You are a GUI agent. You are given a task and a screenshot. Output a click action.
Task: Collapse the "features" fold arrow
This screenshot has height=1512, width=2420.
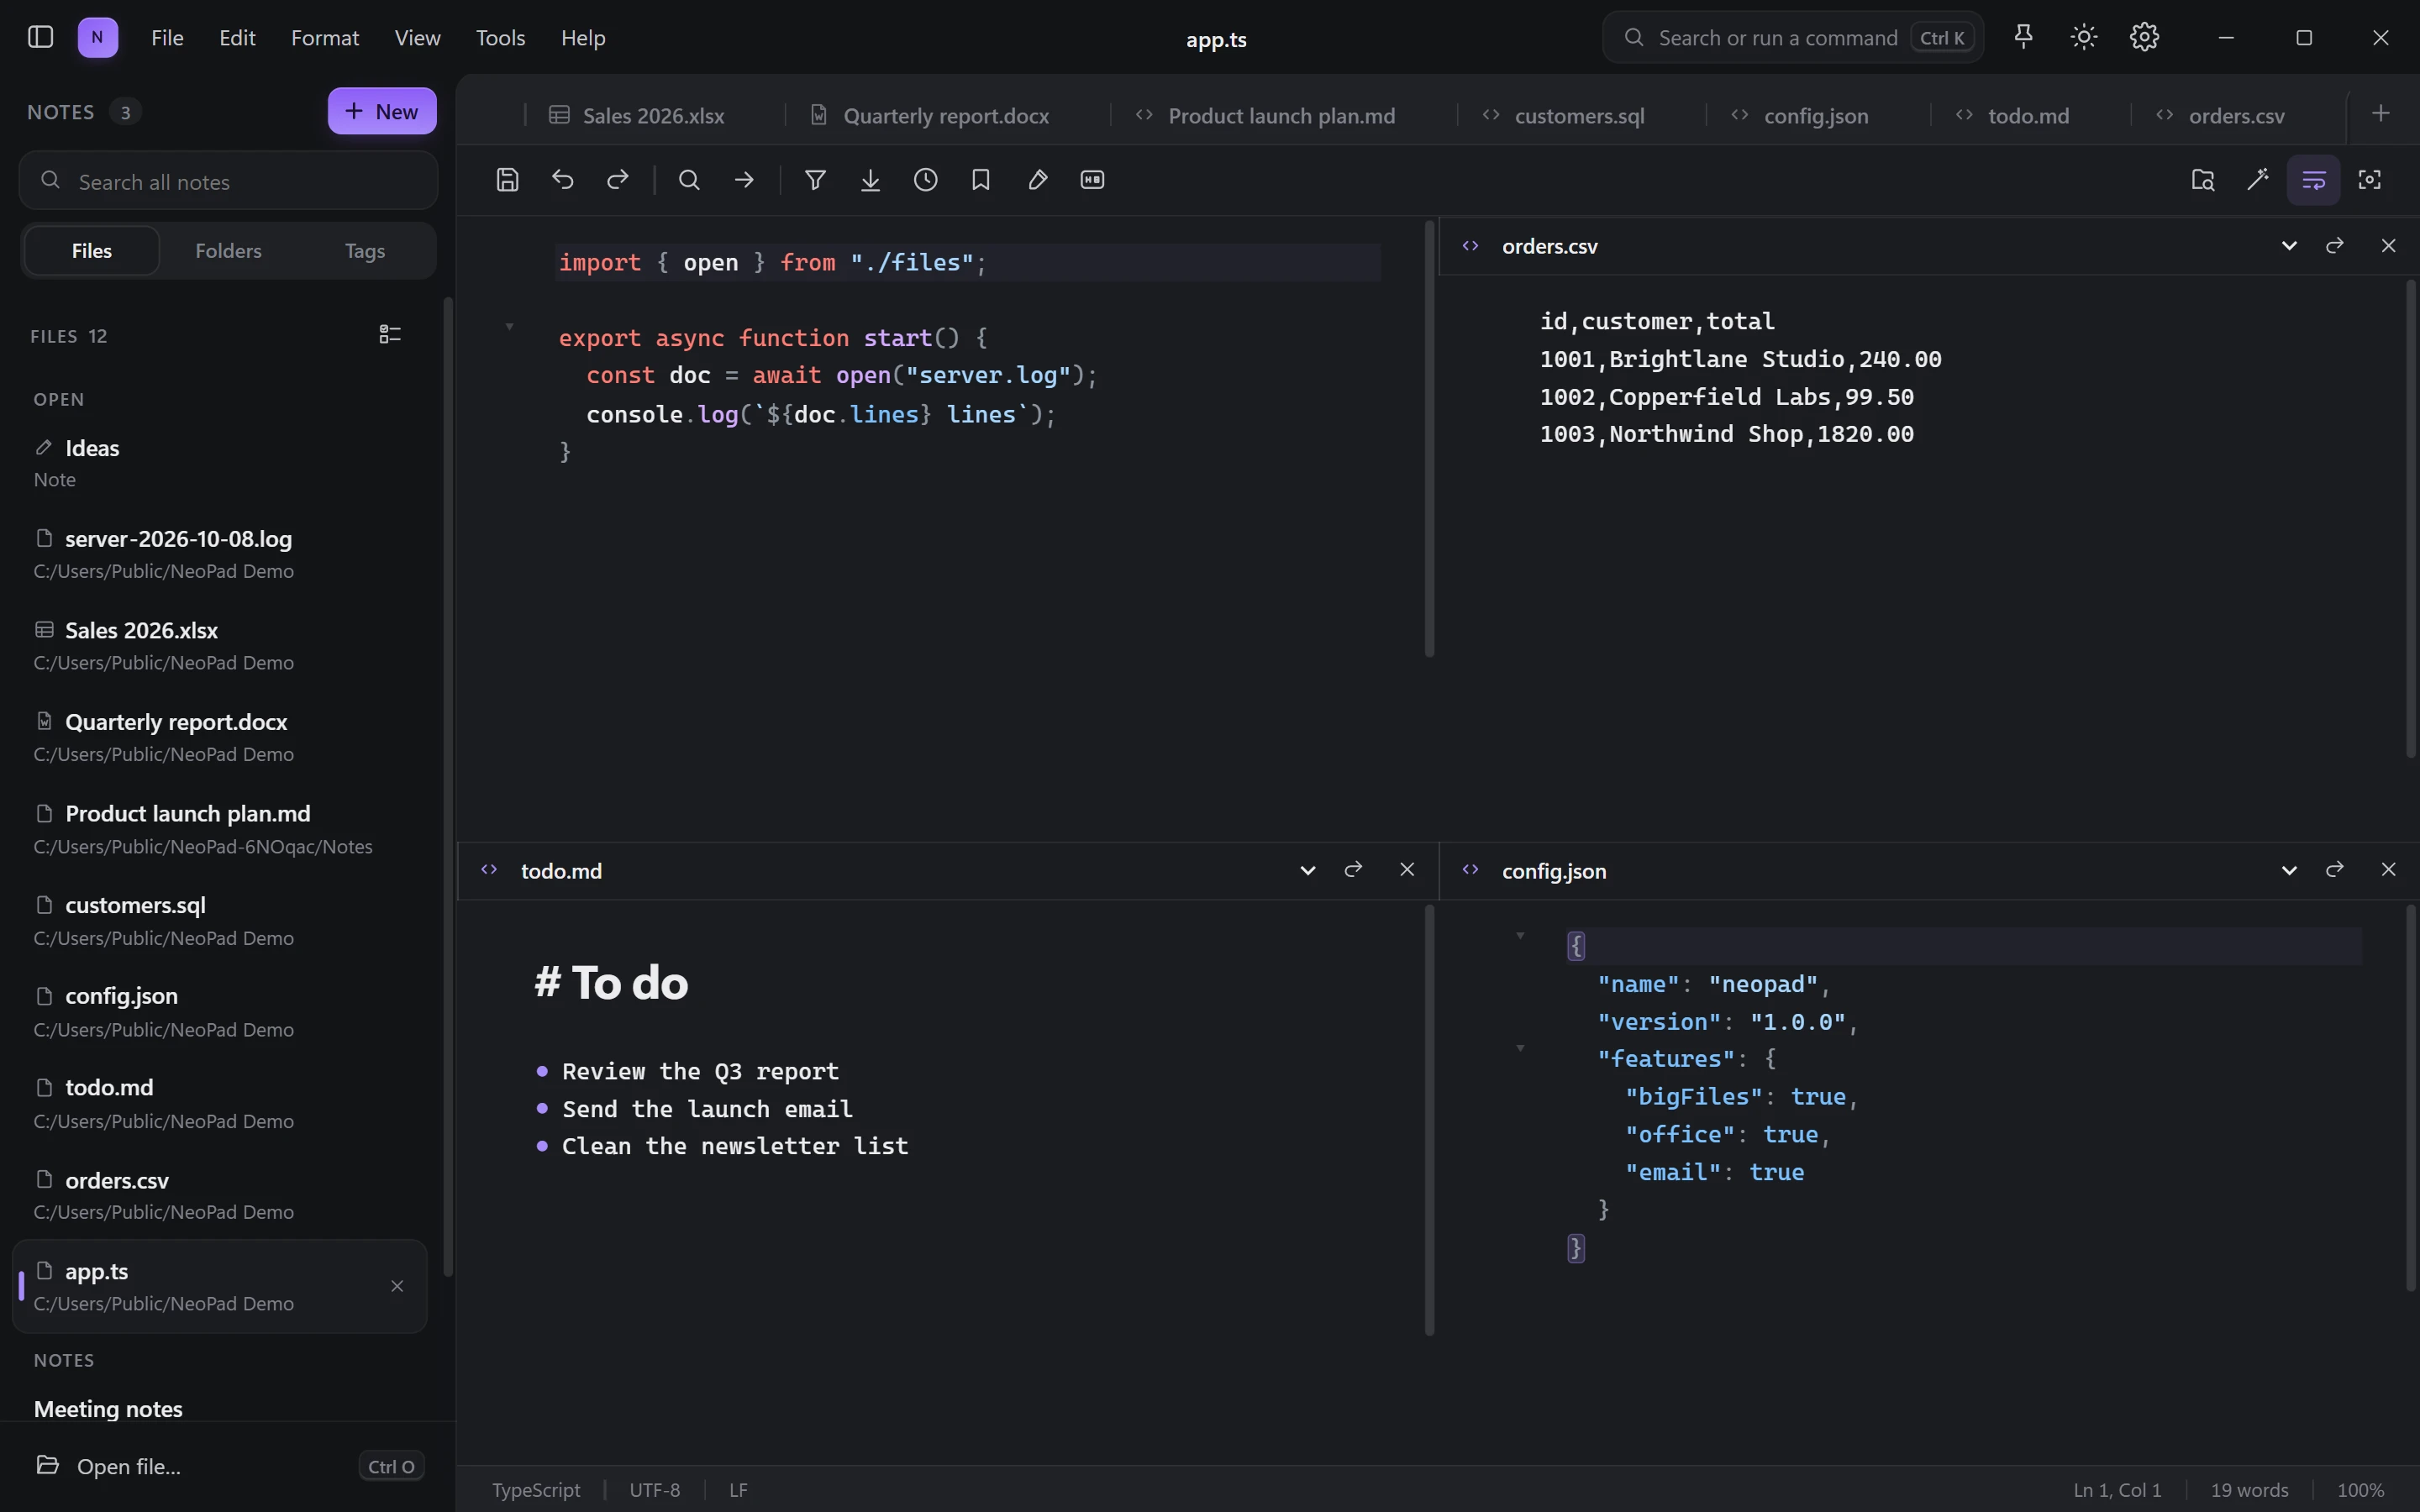(x=1520, y=1048)
